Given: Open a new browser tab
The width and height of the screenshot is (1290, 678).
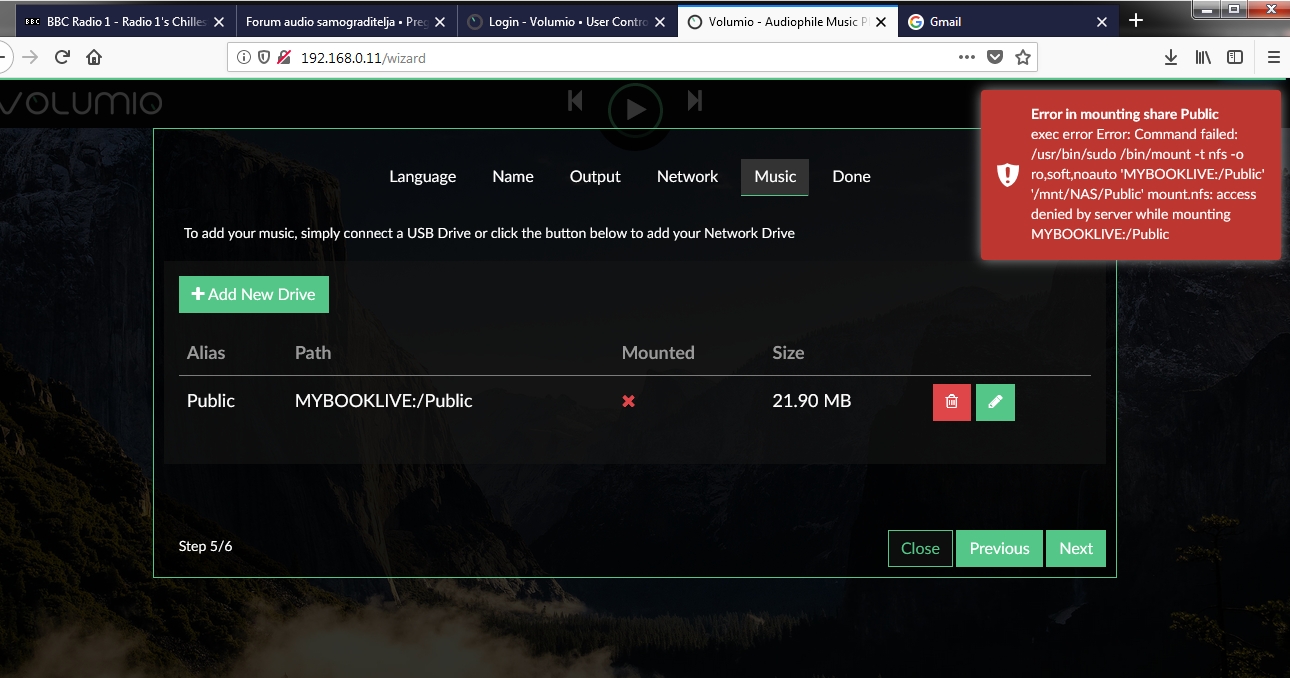Looking at the screenshot, I should pyautogui.click(x=1136, y=21).
